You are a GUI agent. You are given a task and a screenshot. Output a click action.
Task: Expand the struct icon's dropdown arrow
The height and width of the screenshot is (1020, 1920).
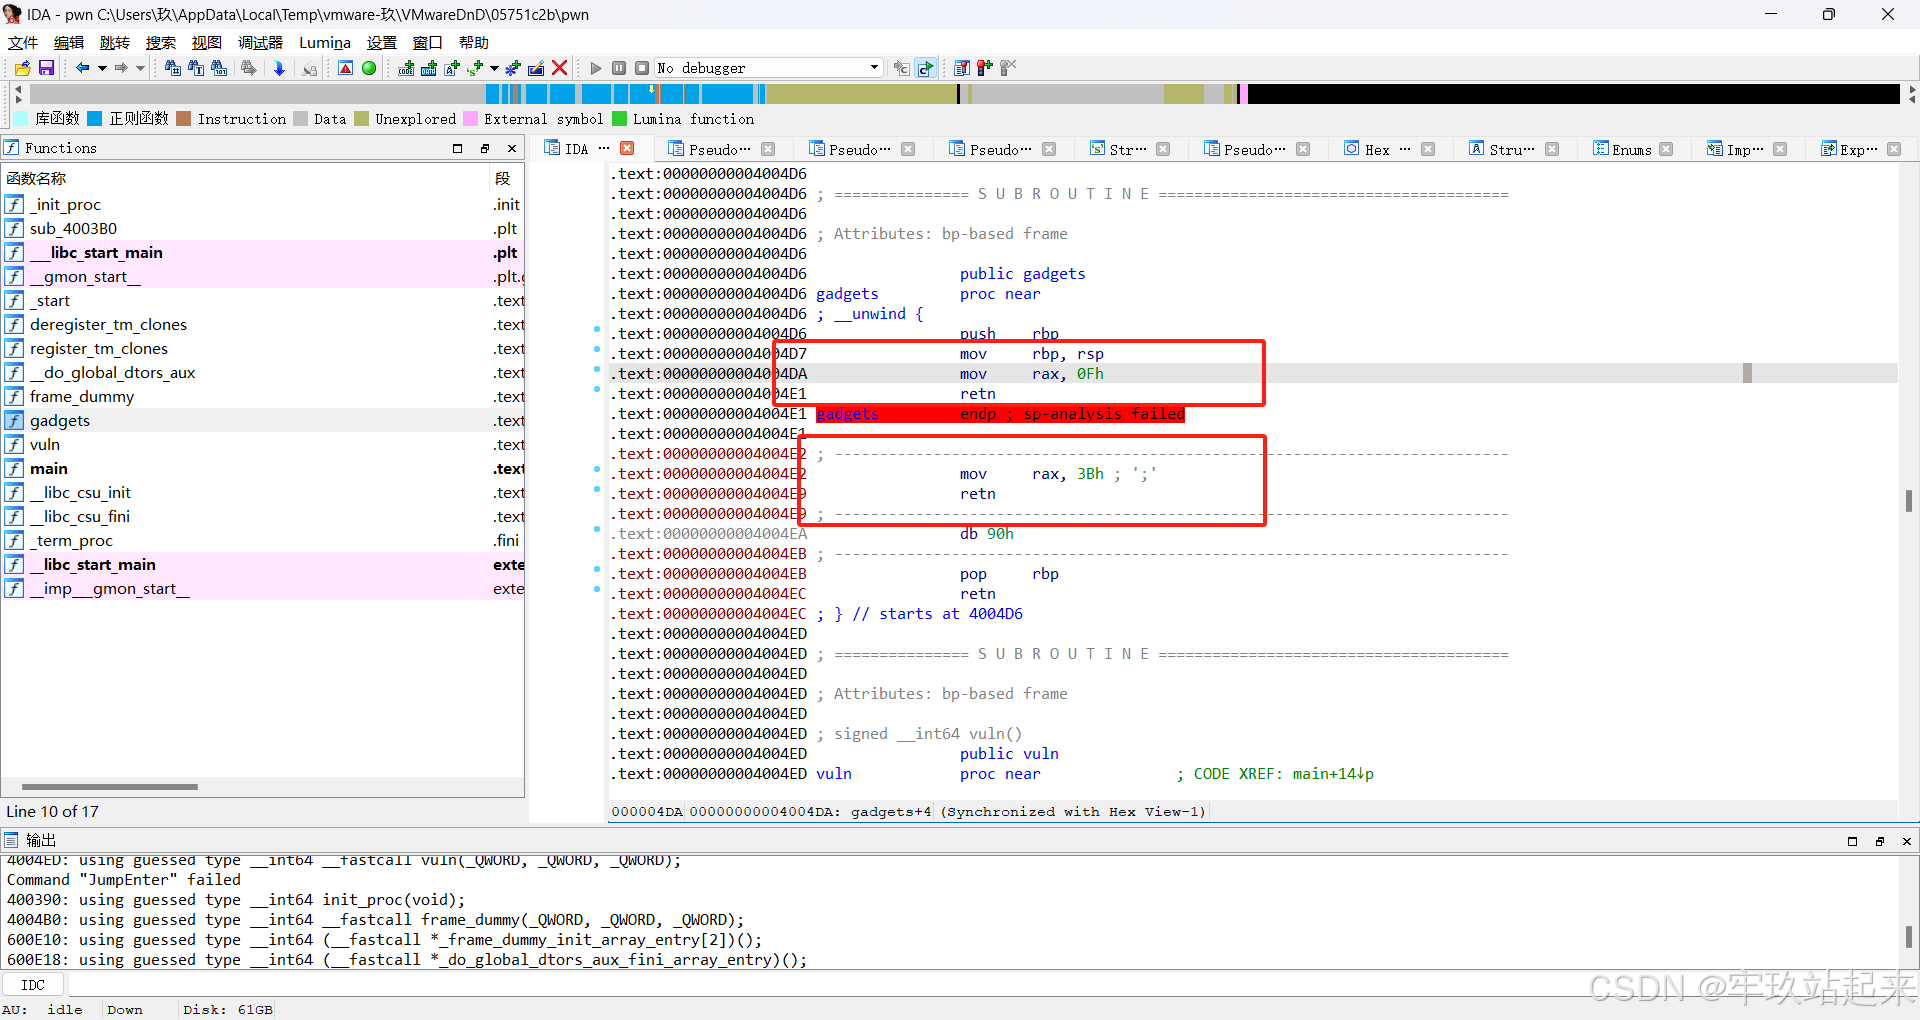[494, 68]
